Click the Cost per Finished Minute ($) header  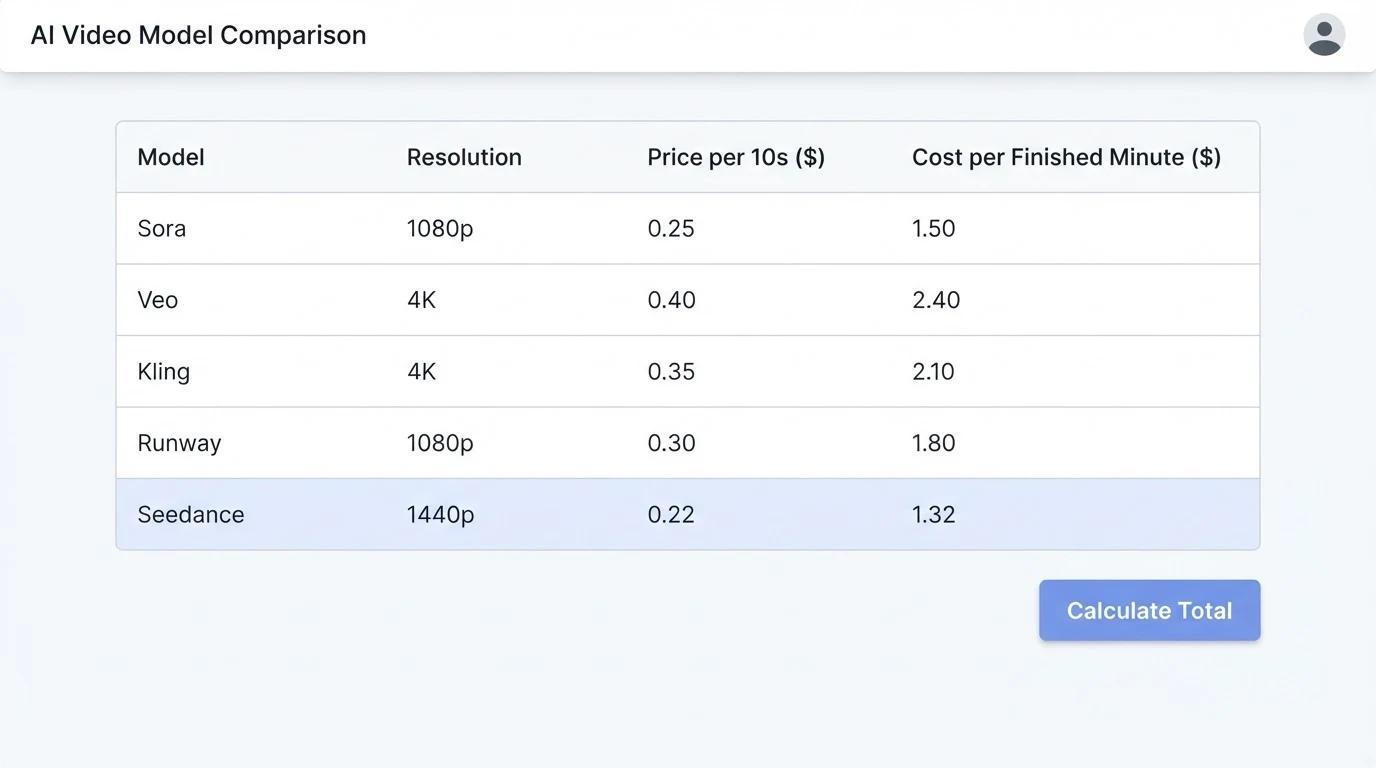click(1066, 157)
